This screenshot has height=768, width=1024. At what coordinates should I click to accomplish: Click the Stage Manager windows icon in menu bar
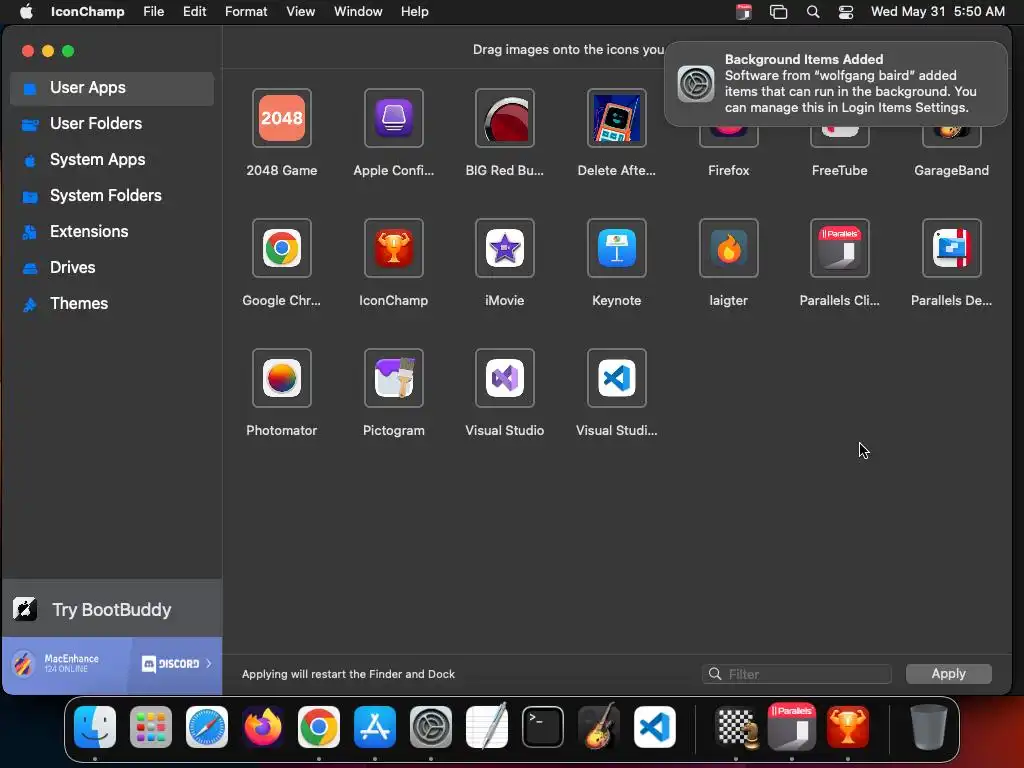click(x=778, y=12)
